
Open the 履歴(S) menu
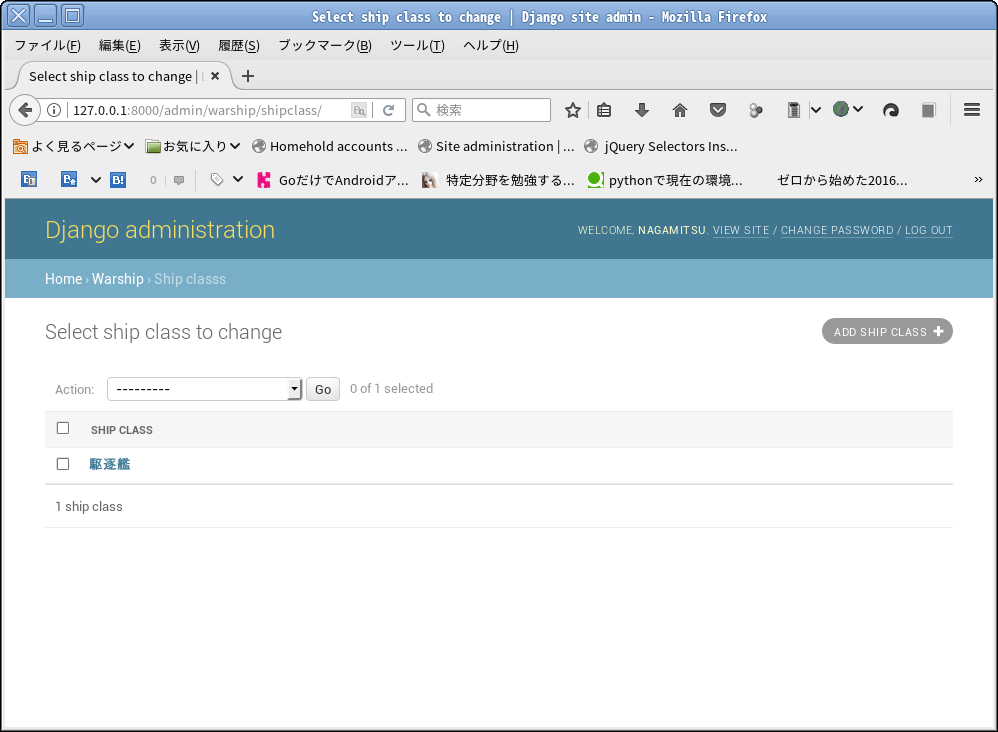[x=239, y=45]
